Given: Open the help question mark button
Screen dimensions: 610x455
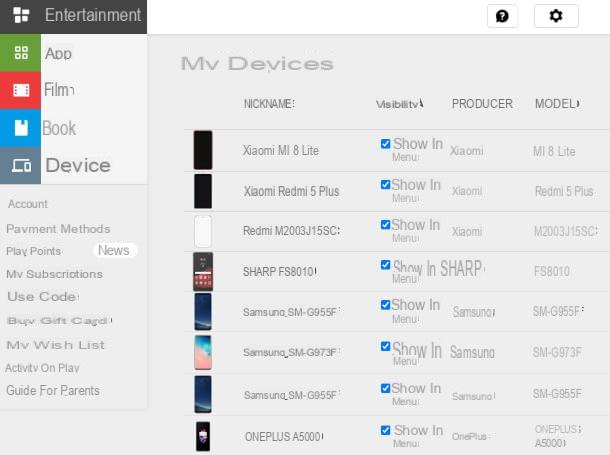Looking at the screenshot, I should click(x=502, y=16).
